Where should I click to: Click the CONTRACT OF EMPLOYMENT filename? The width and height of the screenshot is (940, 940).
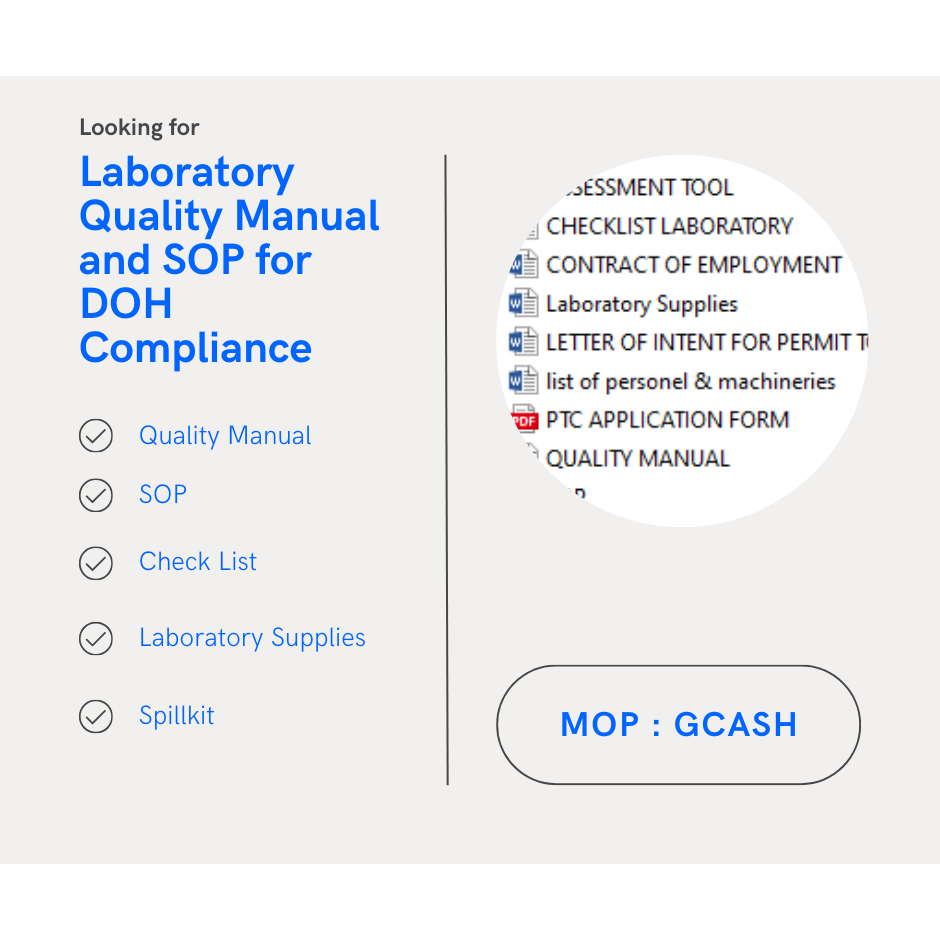pyautogui.click(x=694, y=264)
